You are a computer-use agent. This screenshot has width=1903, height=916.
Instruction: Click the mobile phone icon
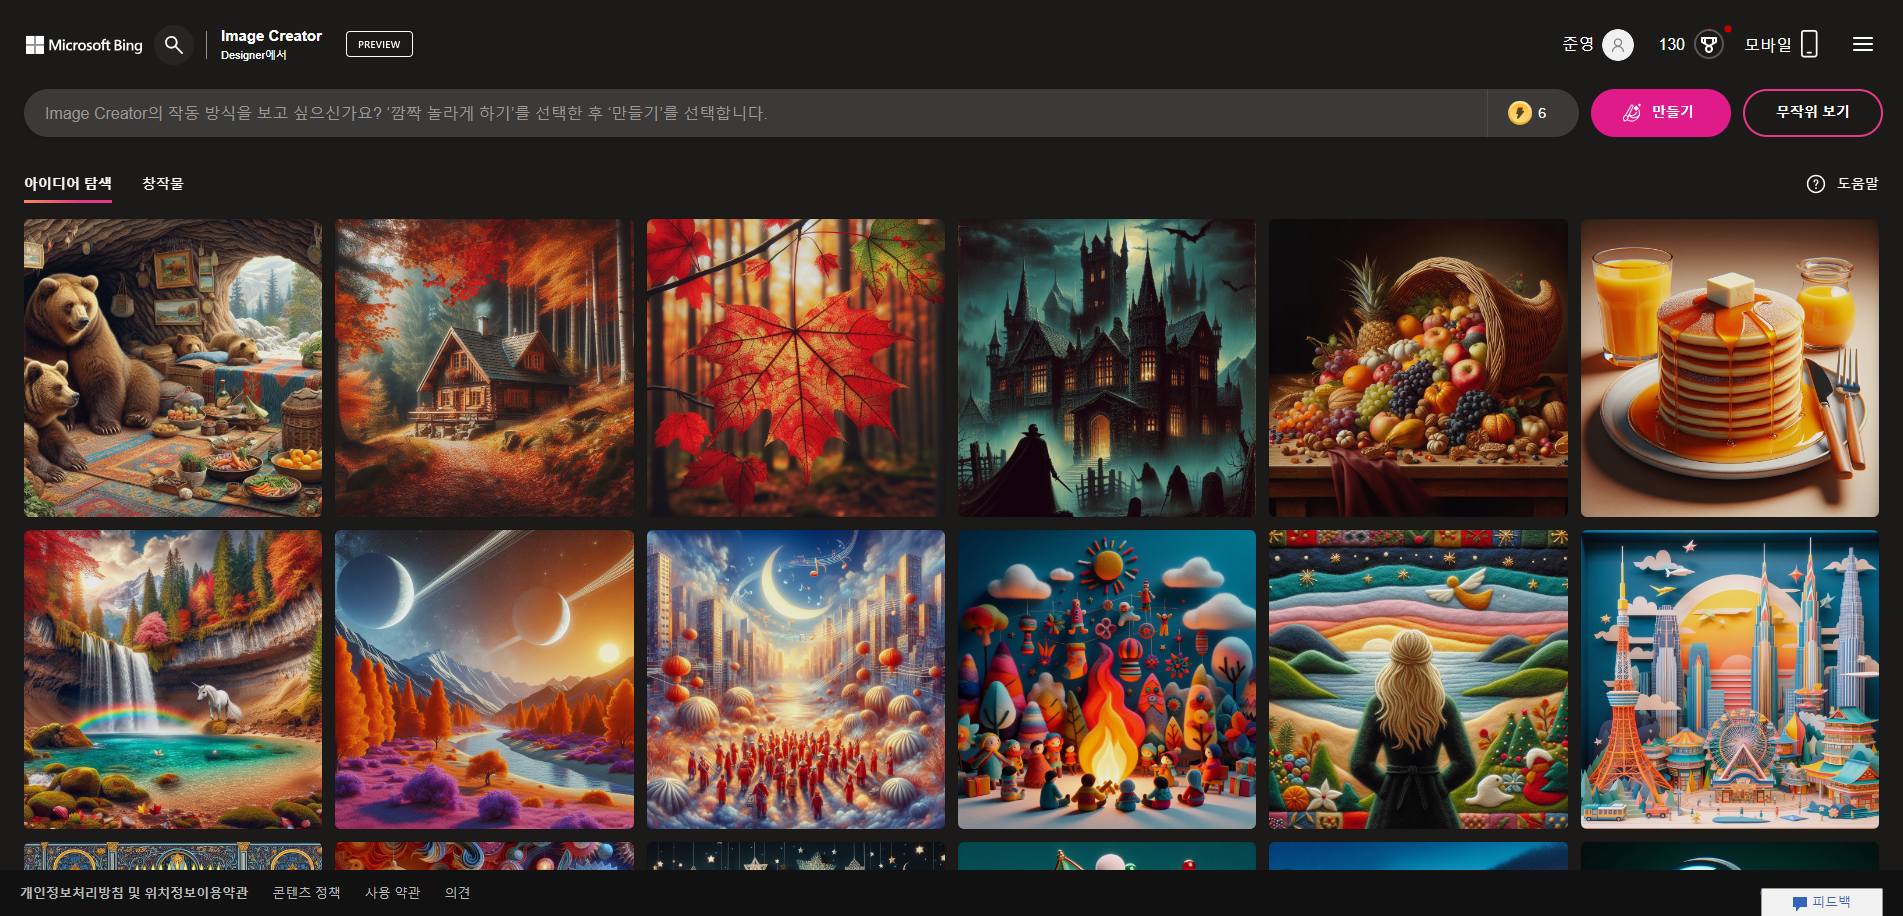(x=1809, y=44)
